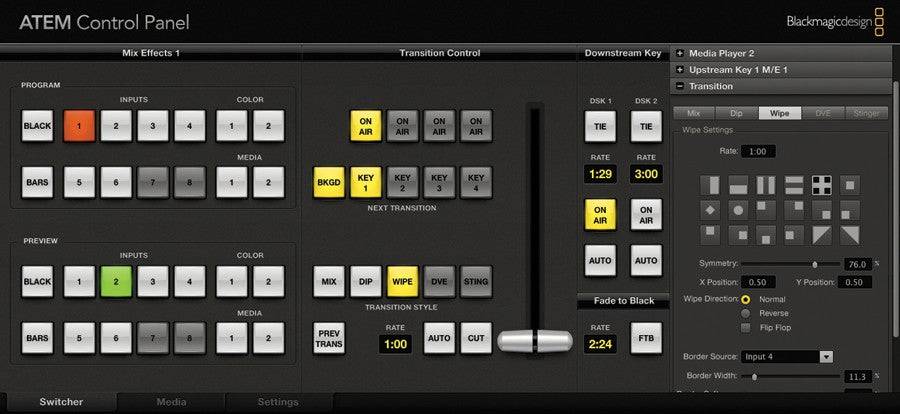Choose the left-to-right vertical wipe pattern
The height and width of the screenshot is (414, 900).
click(x=710, y=185)
